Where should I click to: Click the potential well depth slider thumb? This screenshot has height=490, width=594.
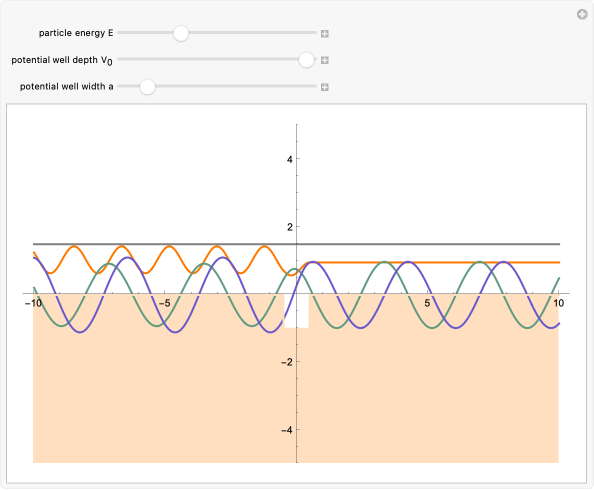[306, 60]
